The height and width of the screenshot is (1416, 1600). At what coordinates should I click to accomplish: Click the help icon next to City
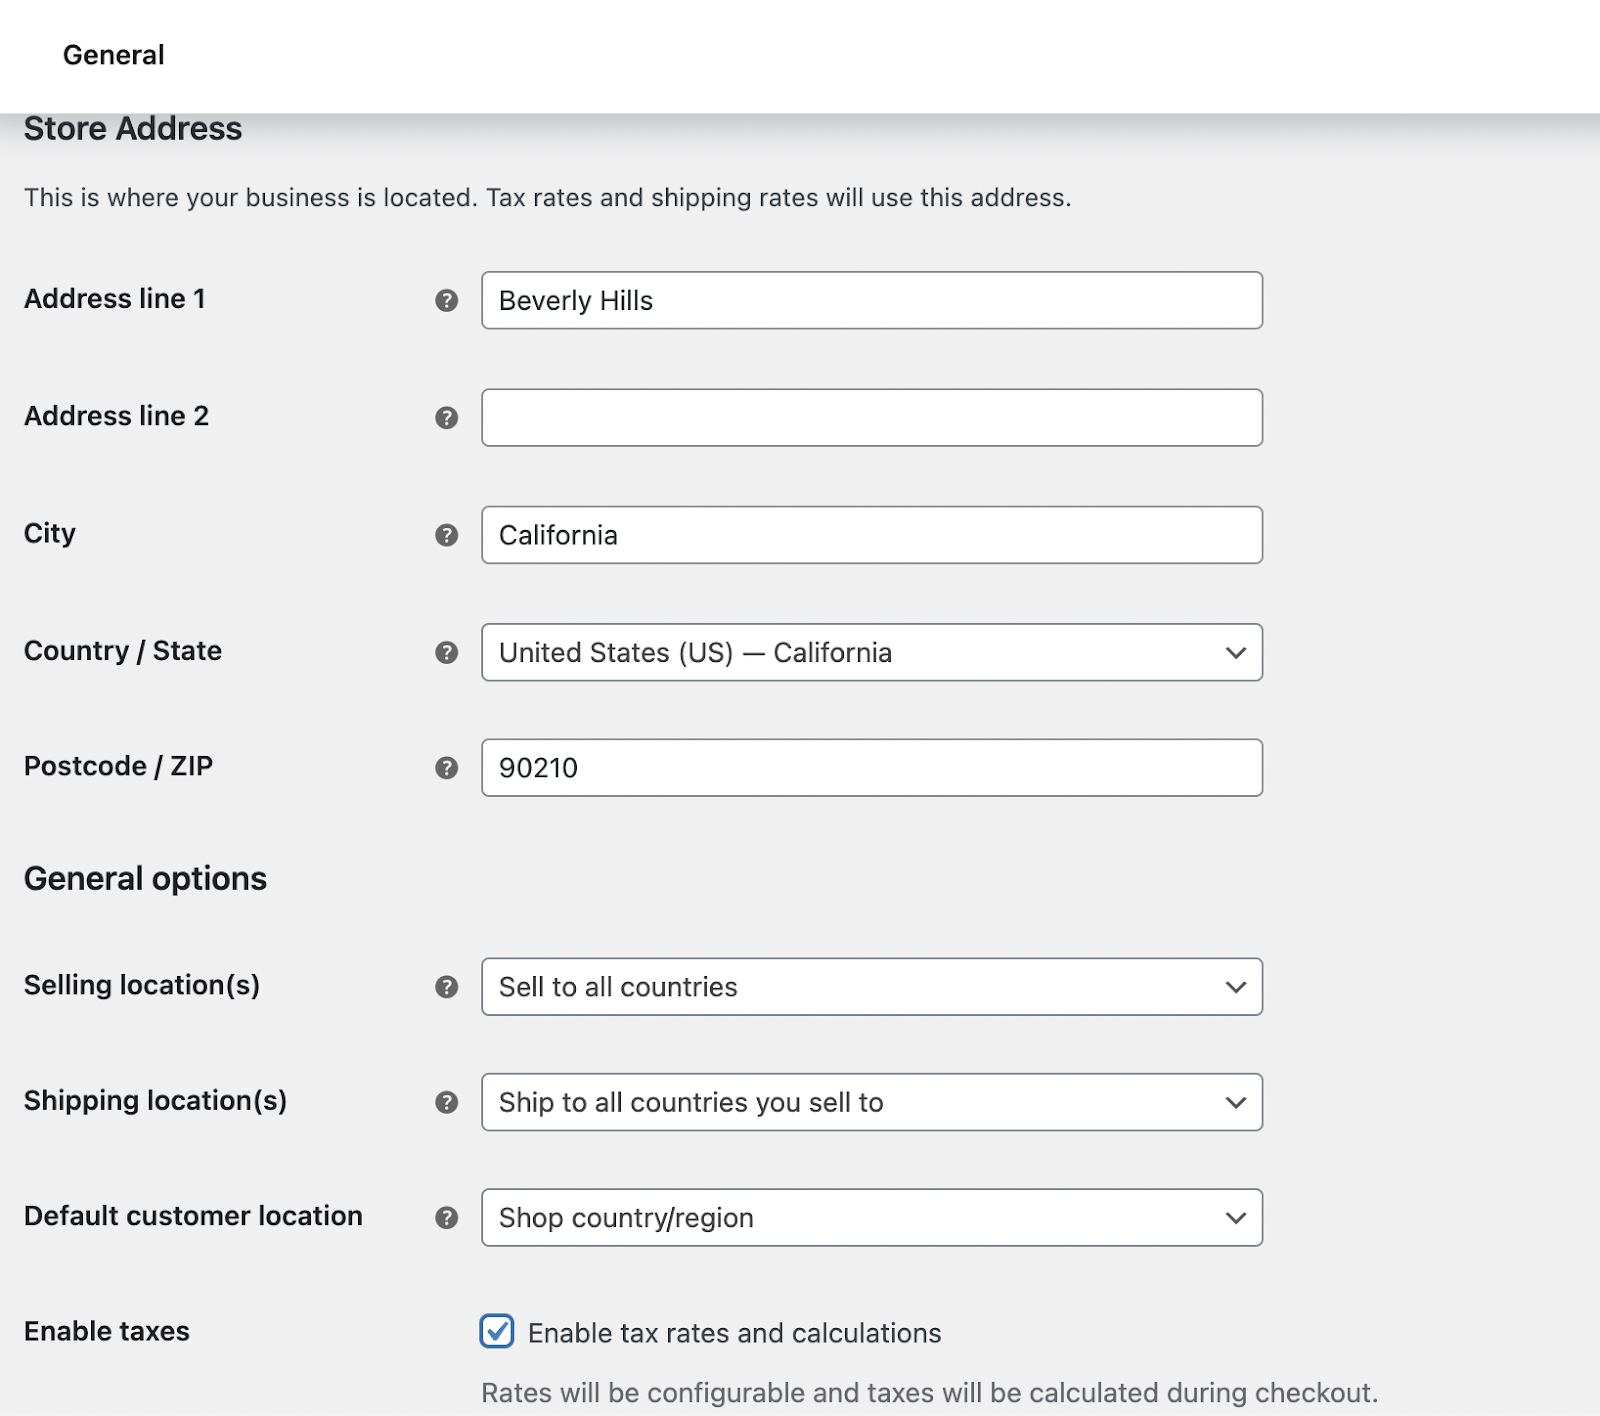click(x=447, y=535)
